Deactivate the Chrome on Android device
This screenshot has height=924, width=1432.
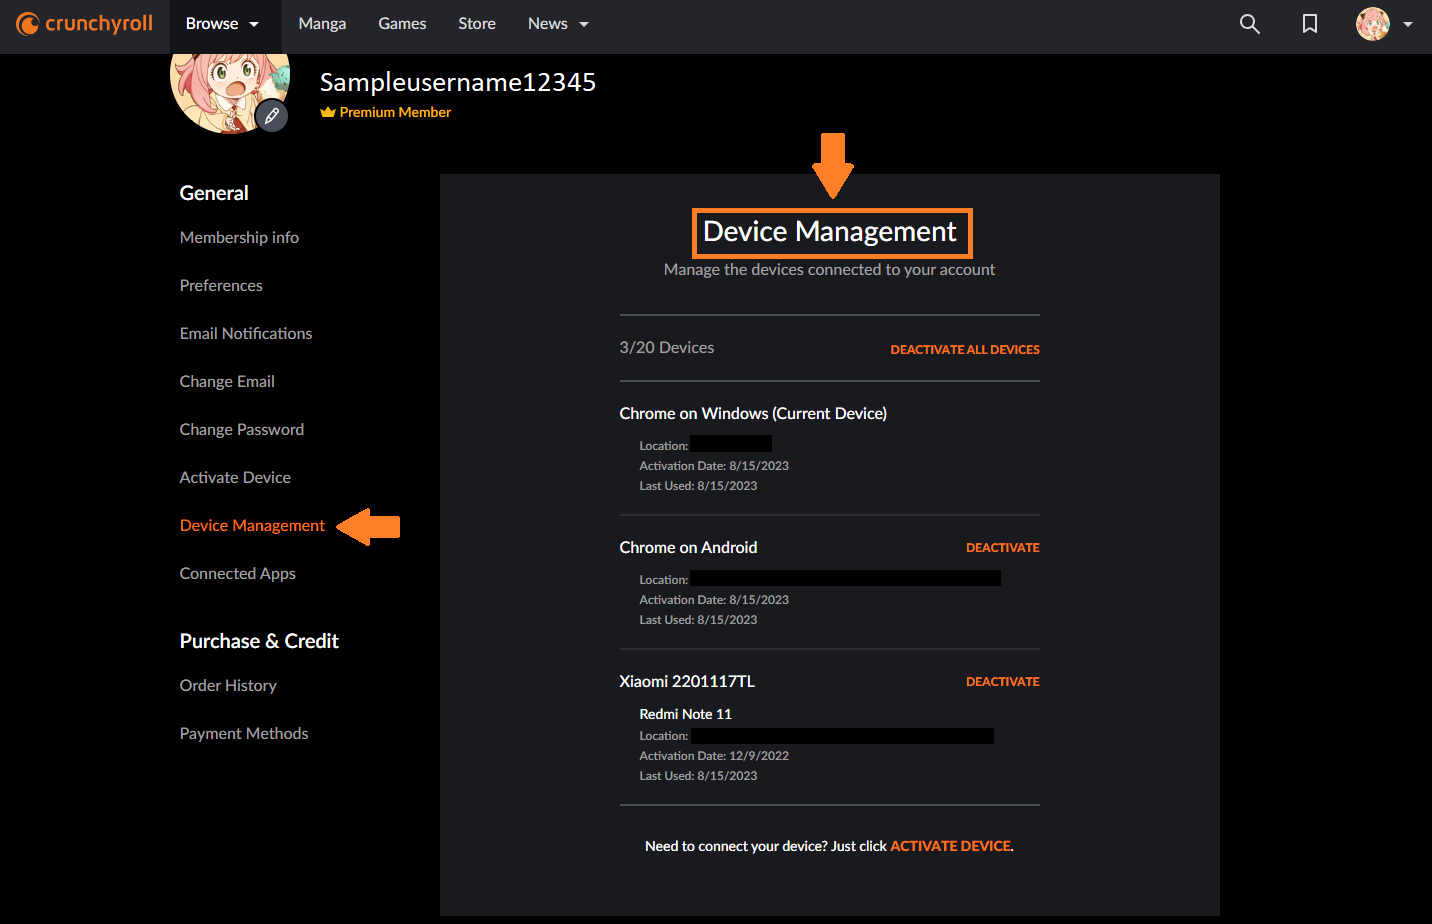point(1003,547)
